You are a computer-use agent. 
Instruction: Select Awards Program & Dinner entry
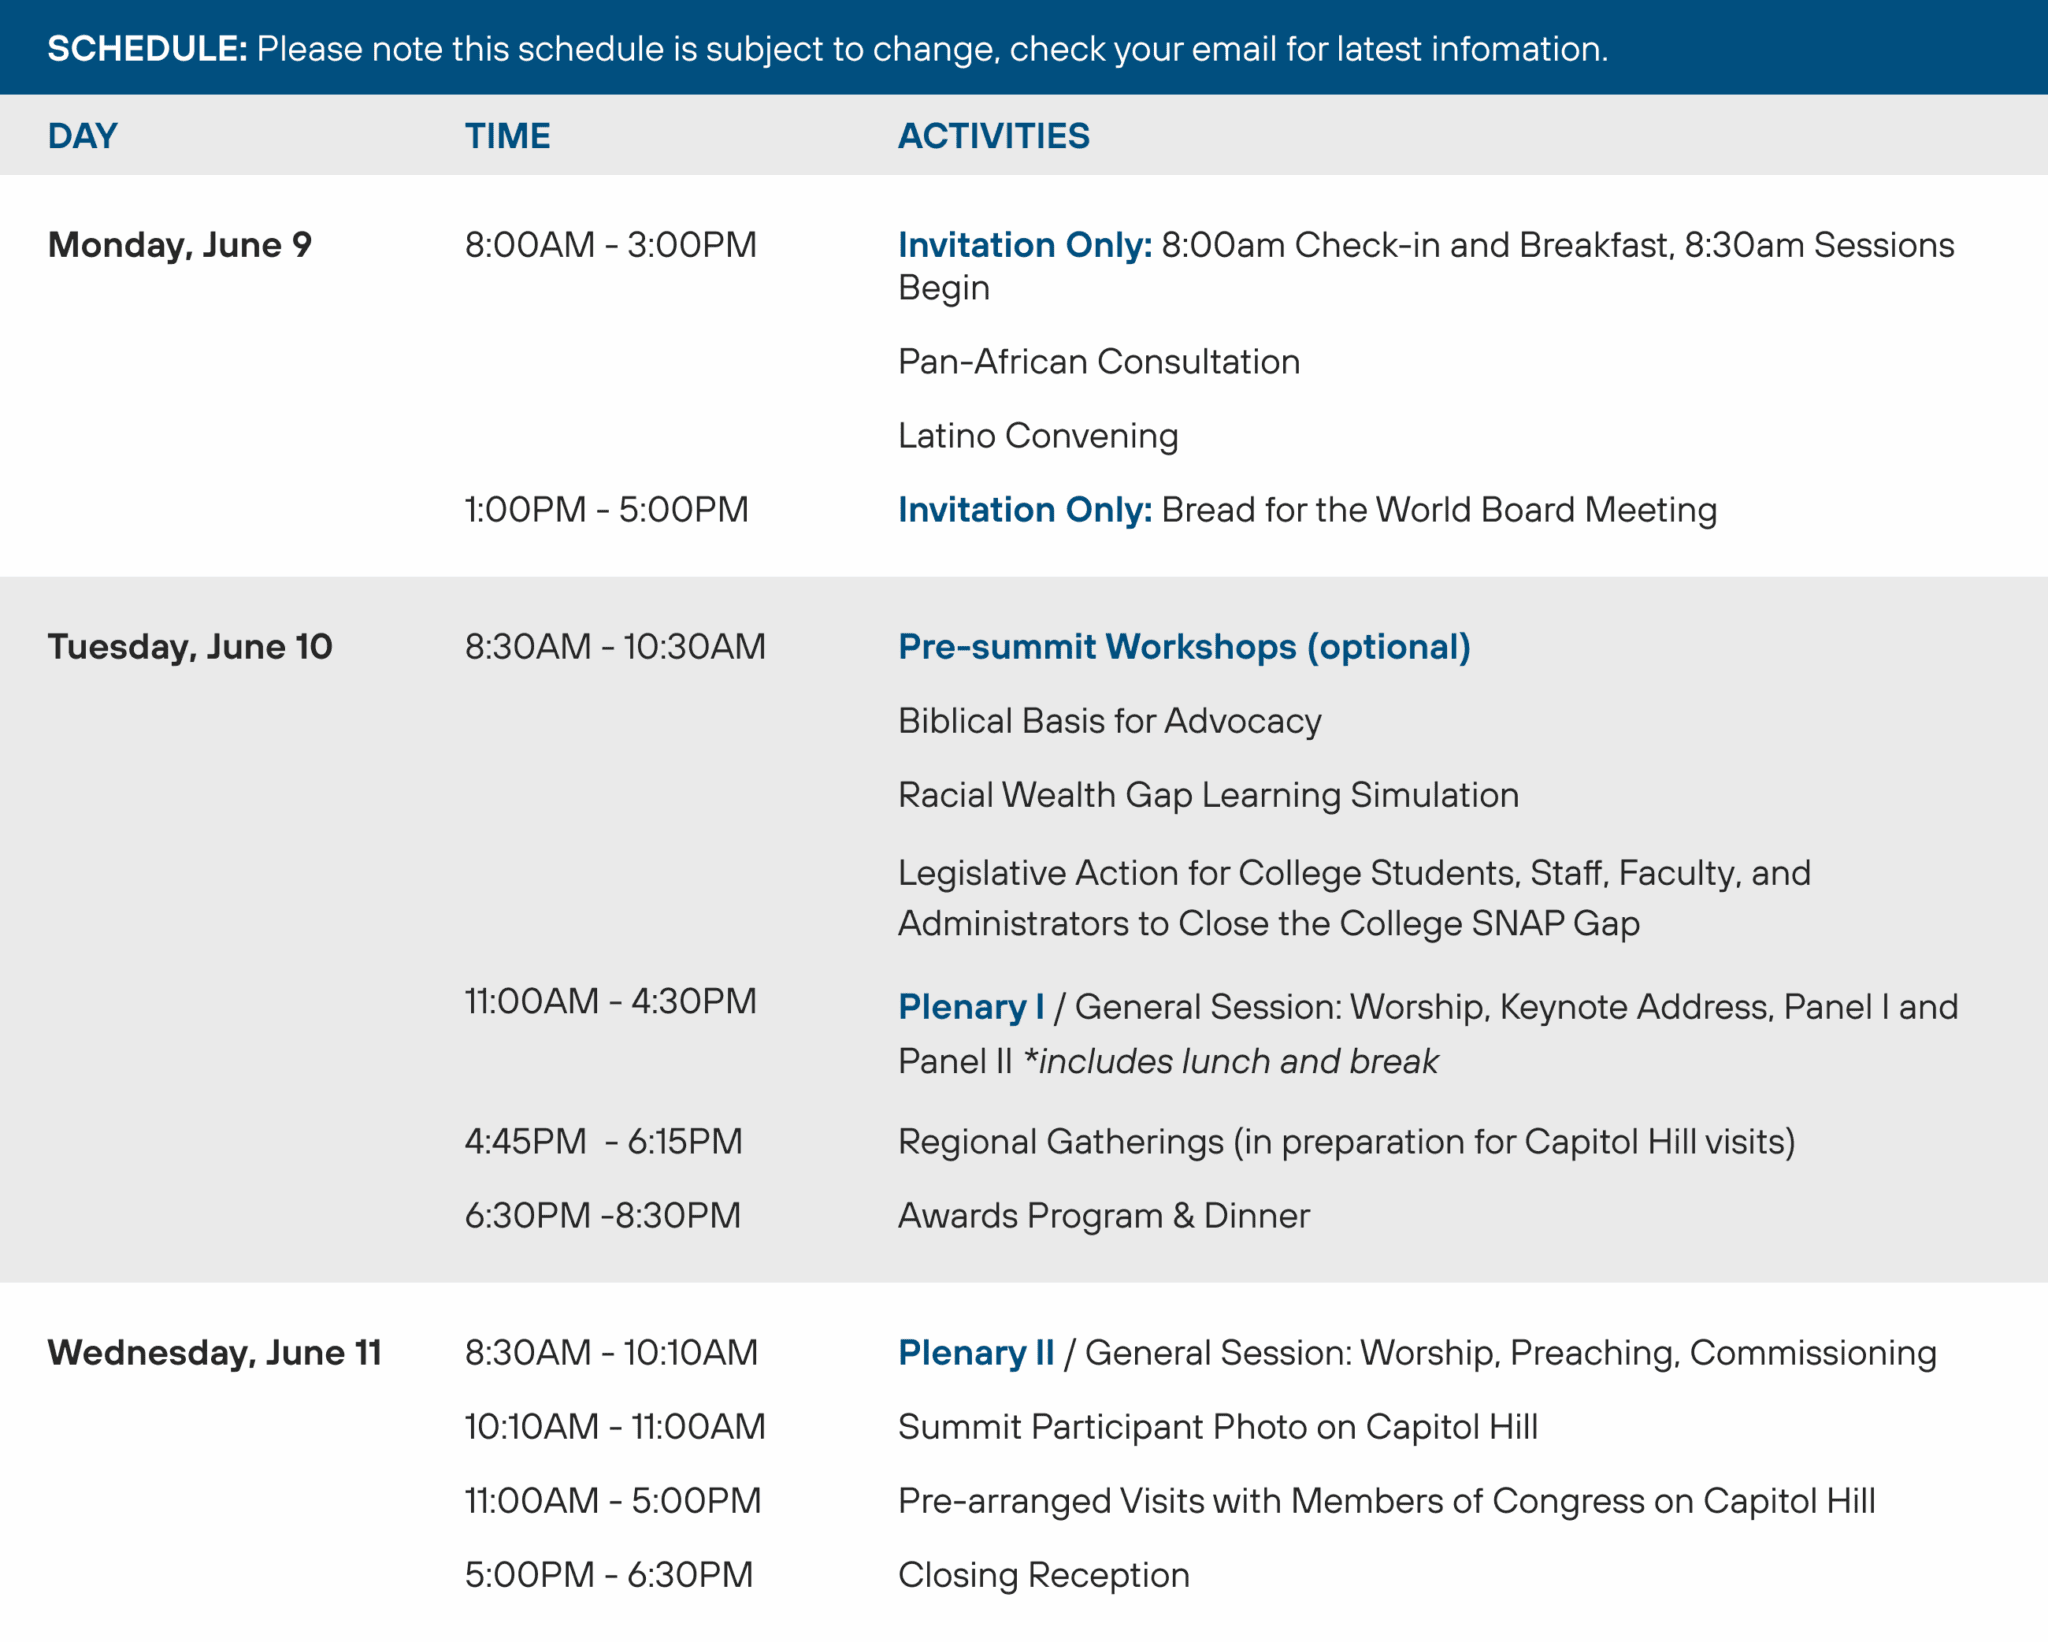[x=1104, y=1216]
